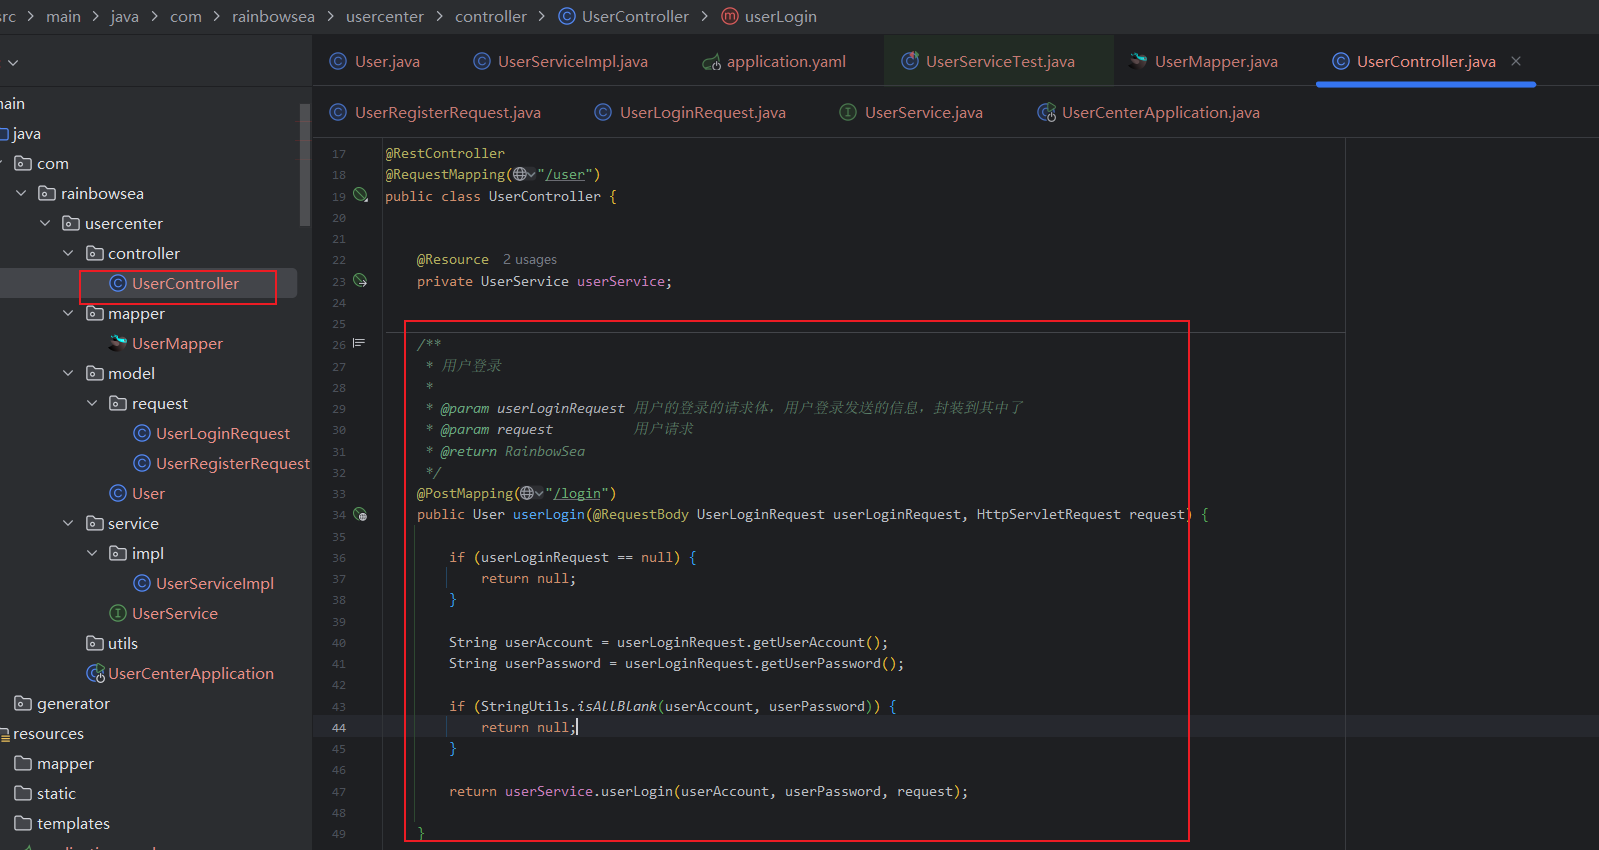Click the globe icon in the RequestMapping annotation
1599x850 pixels.
coord(520,174)
